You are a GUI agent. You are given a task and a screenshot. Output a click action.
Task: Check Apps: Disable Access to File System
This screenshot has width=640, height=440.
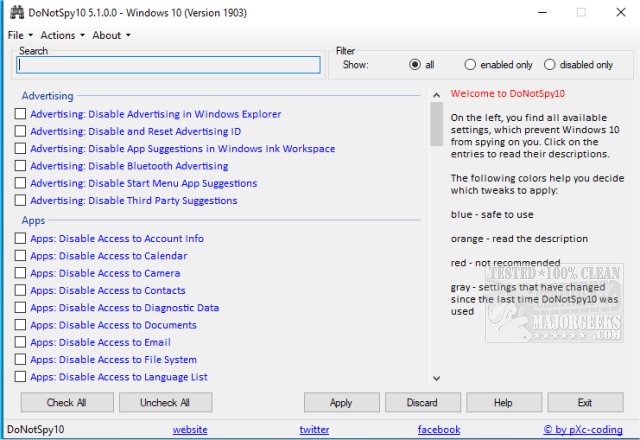[x=20, y=359]
